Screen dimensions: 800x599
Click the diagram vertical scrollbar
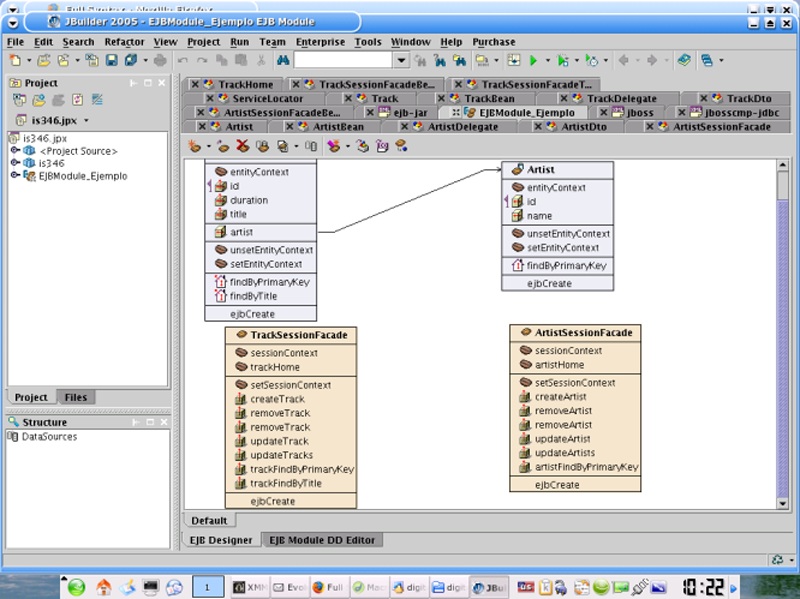click(783, 340)
